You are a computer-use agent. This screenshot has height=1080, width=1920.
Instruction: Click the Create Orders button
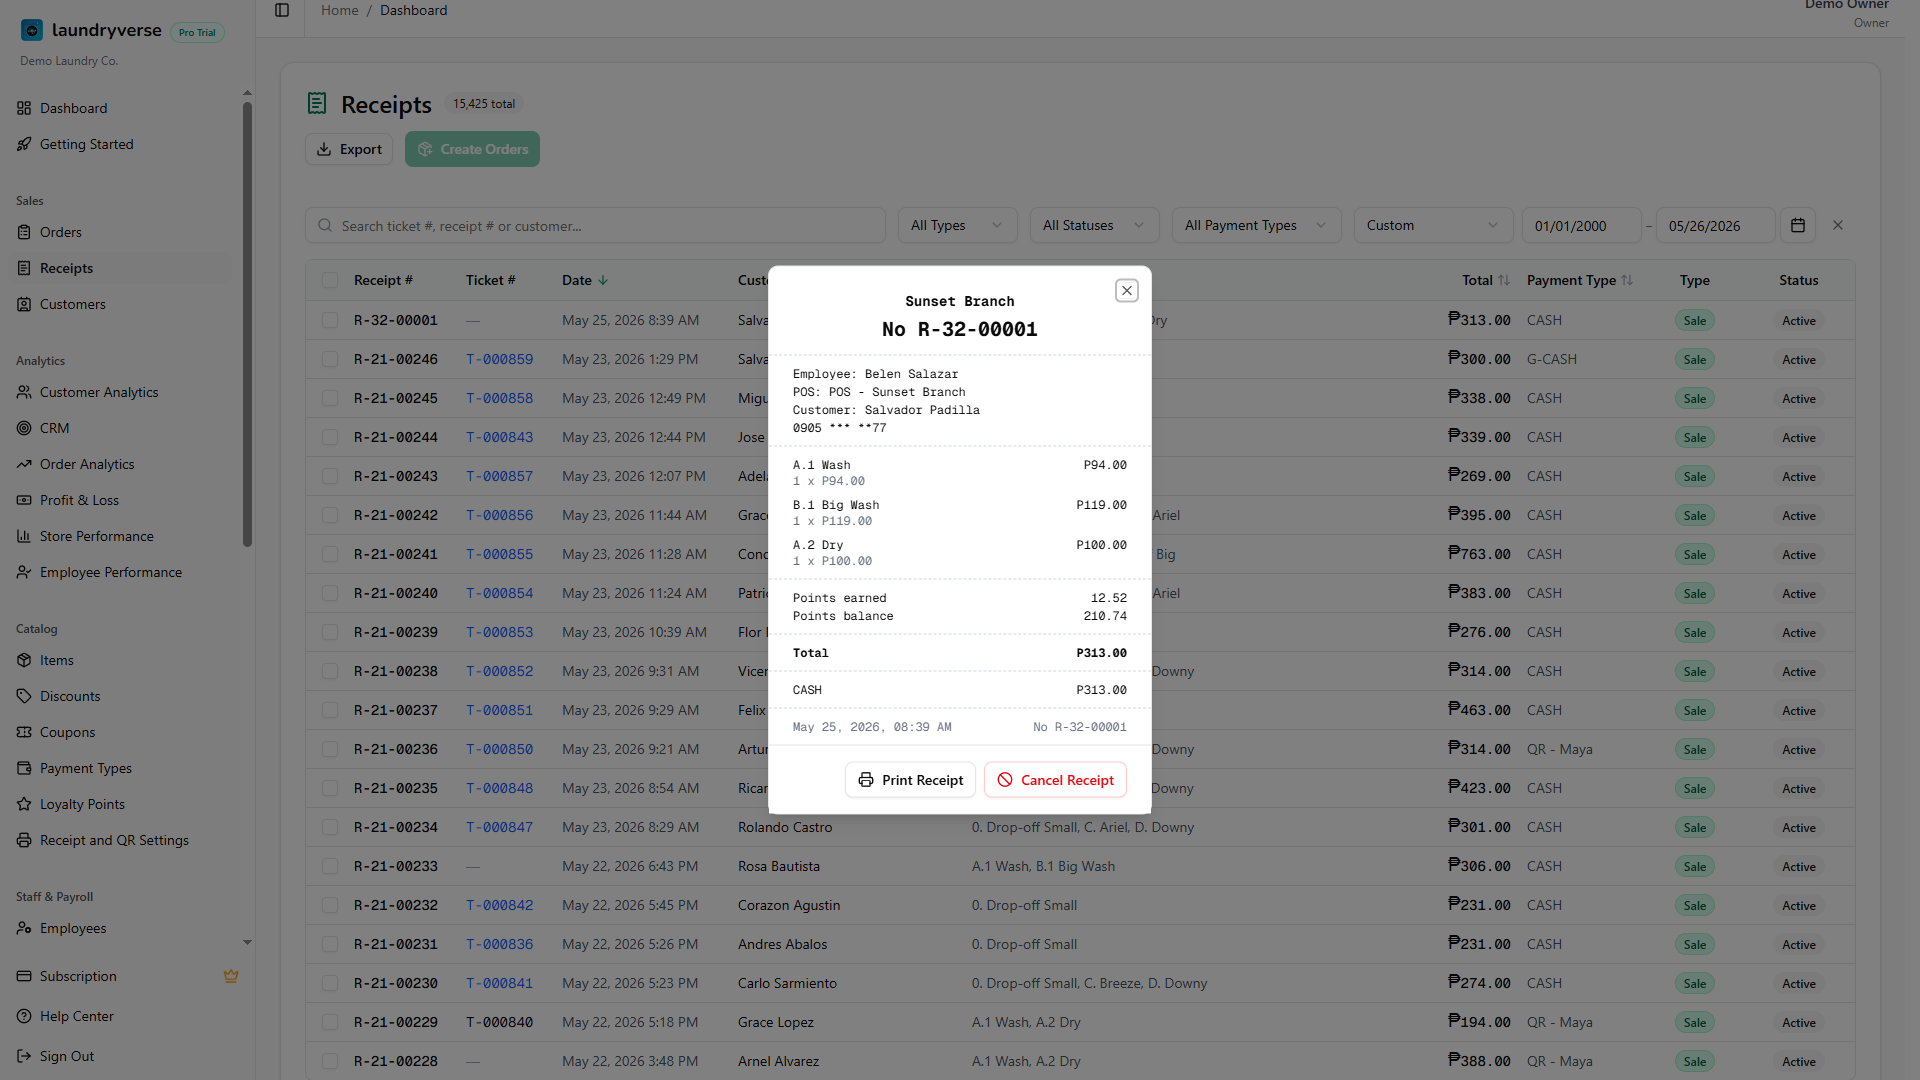pyautogui.click(x=472, y=149)
